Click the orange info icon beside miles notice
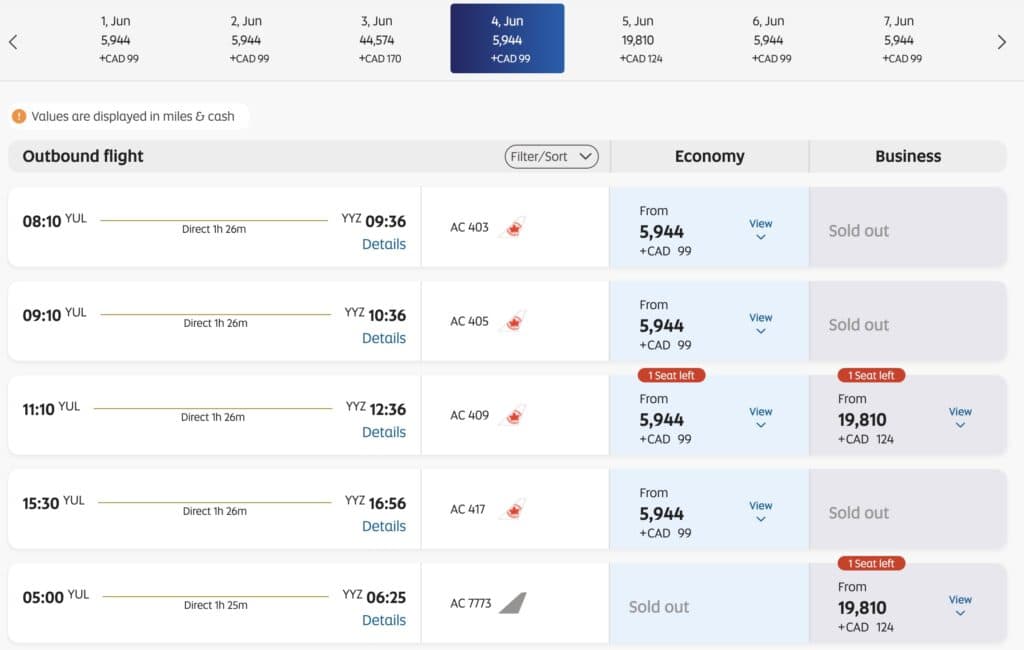This screenshot has height=650, width=1024. pos(19,116)
